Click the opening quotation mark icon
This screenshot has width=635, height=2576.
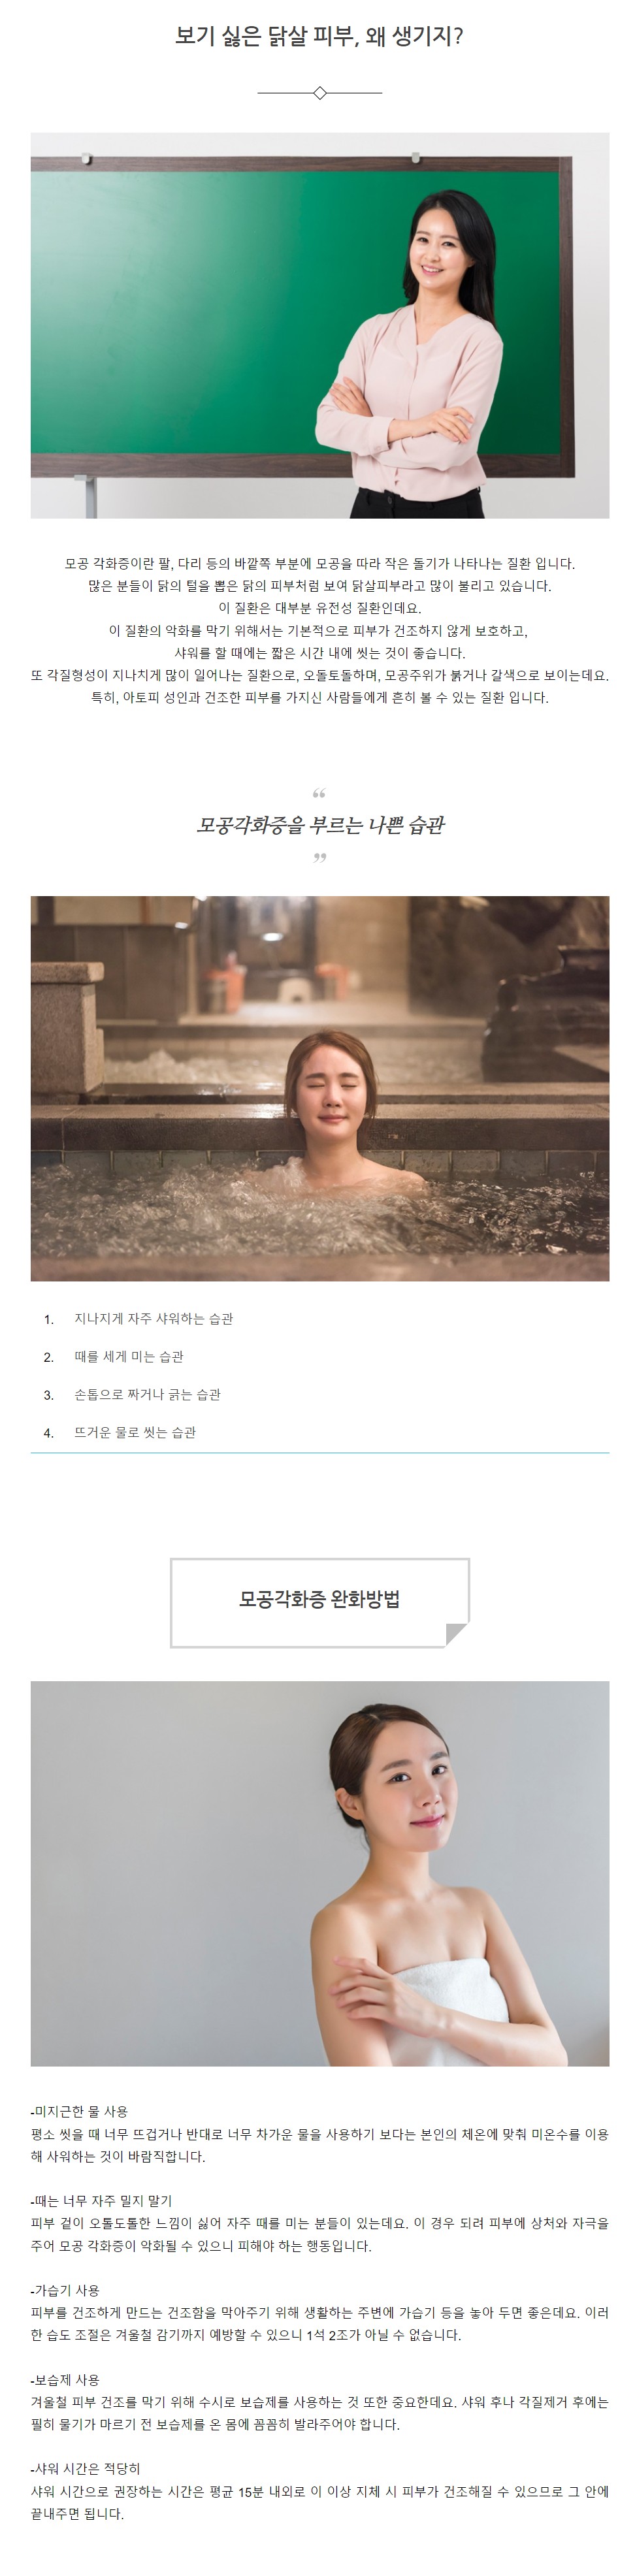click(x=319, y=794)
